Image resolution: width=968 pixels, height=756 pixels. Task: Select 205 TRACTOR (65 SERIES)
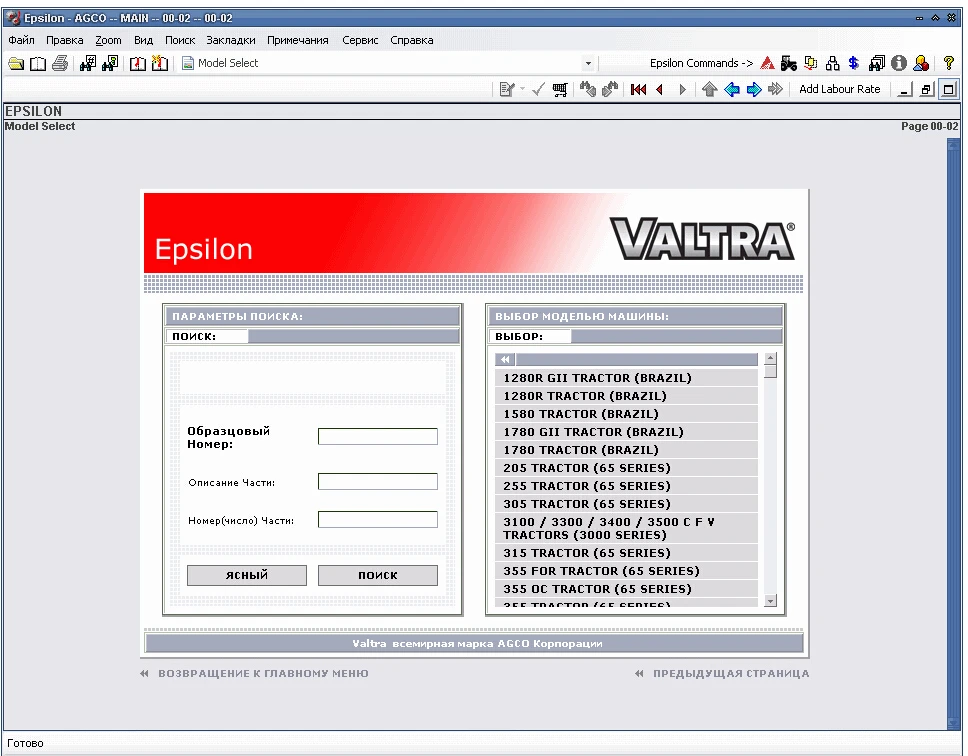tap(627, 468)
